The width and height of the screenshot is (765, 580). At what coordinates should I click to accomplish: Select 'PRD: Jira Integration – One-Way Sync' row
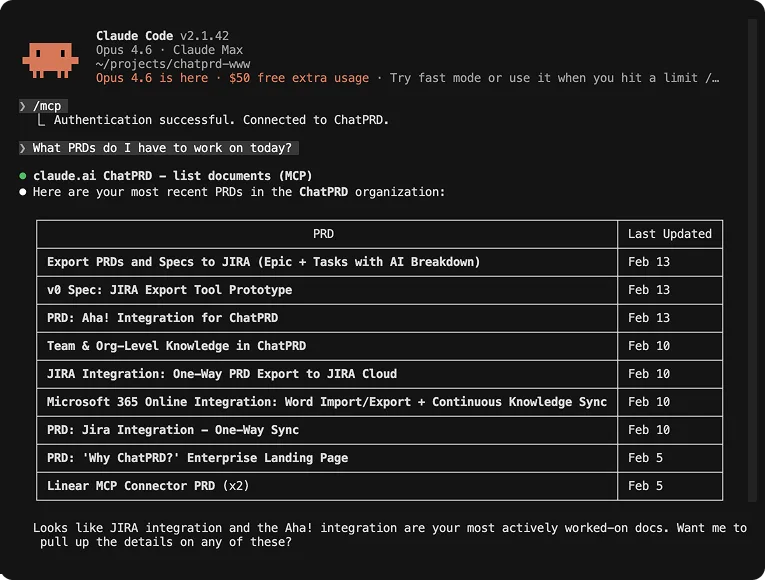[172, 430]
